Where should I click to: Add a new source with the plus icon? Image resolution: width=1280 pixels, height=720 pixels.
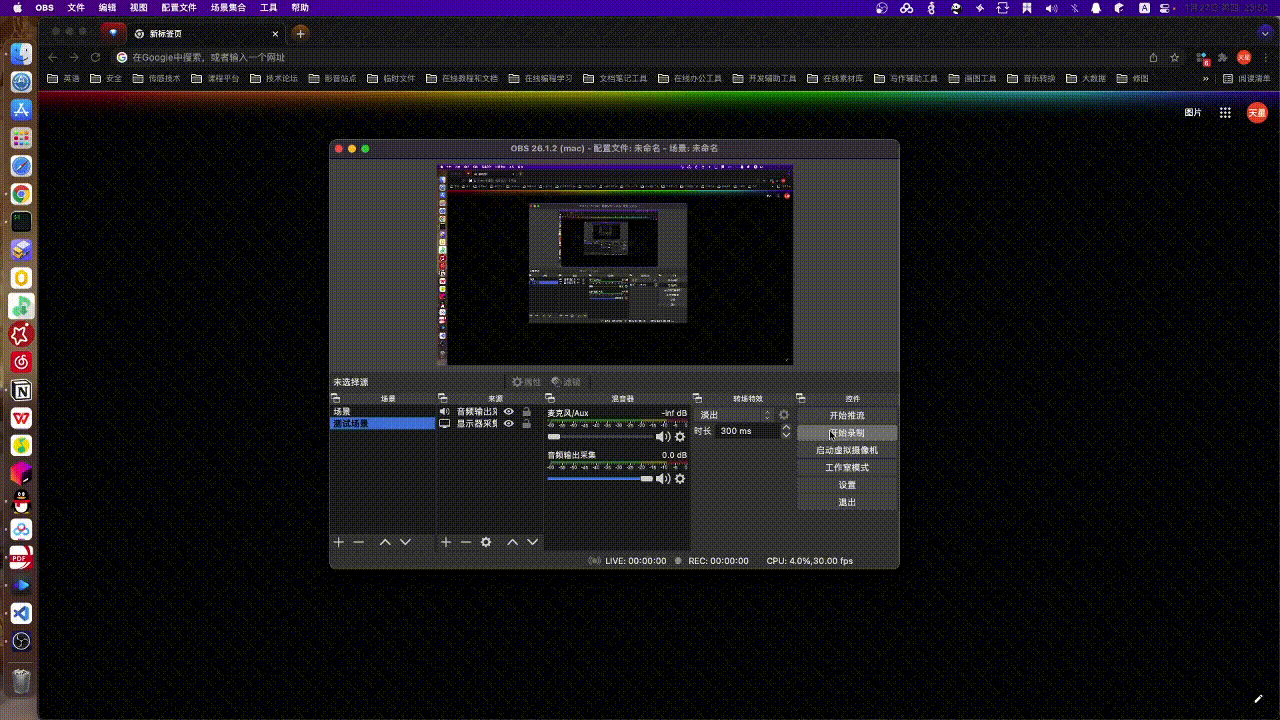[x=446, y=542]
